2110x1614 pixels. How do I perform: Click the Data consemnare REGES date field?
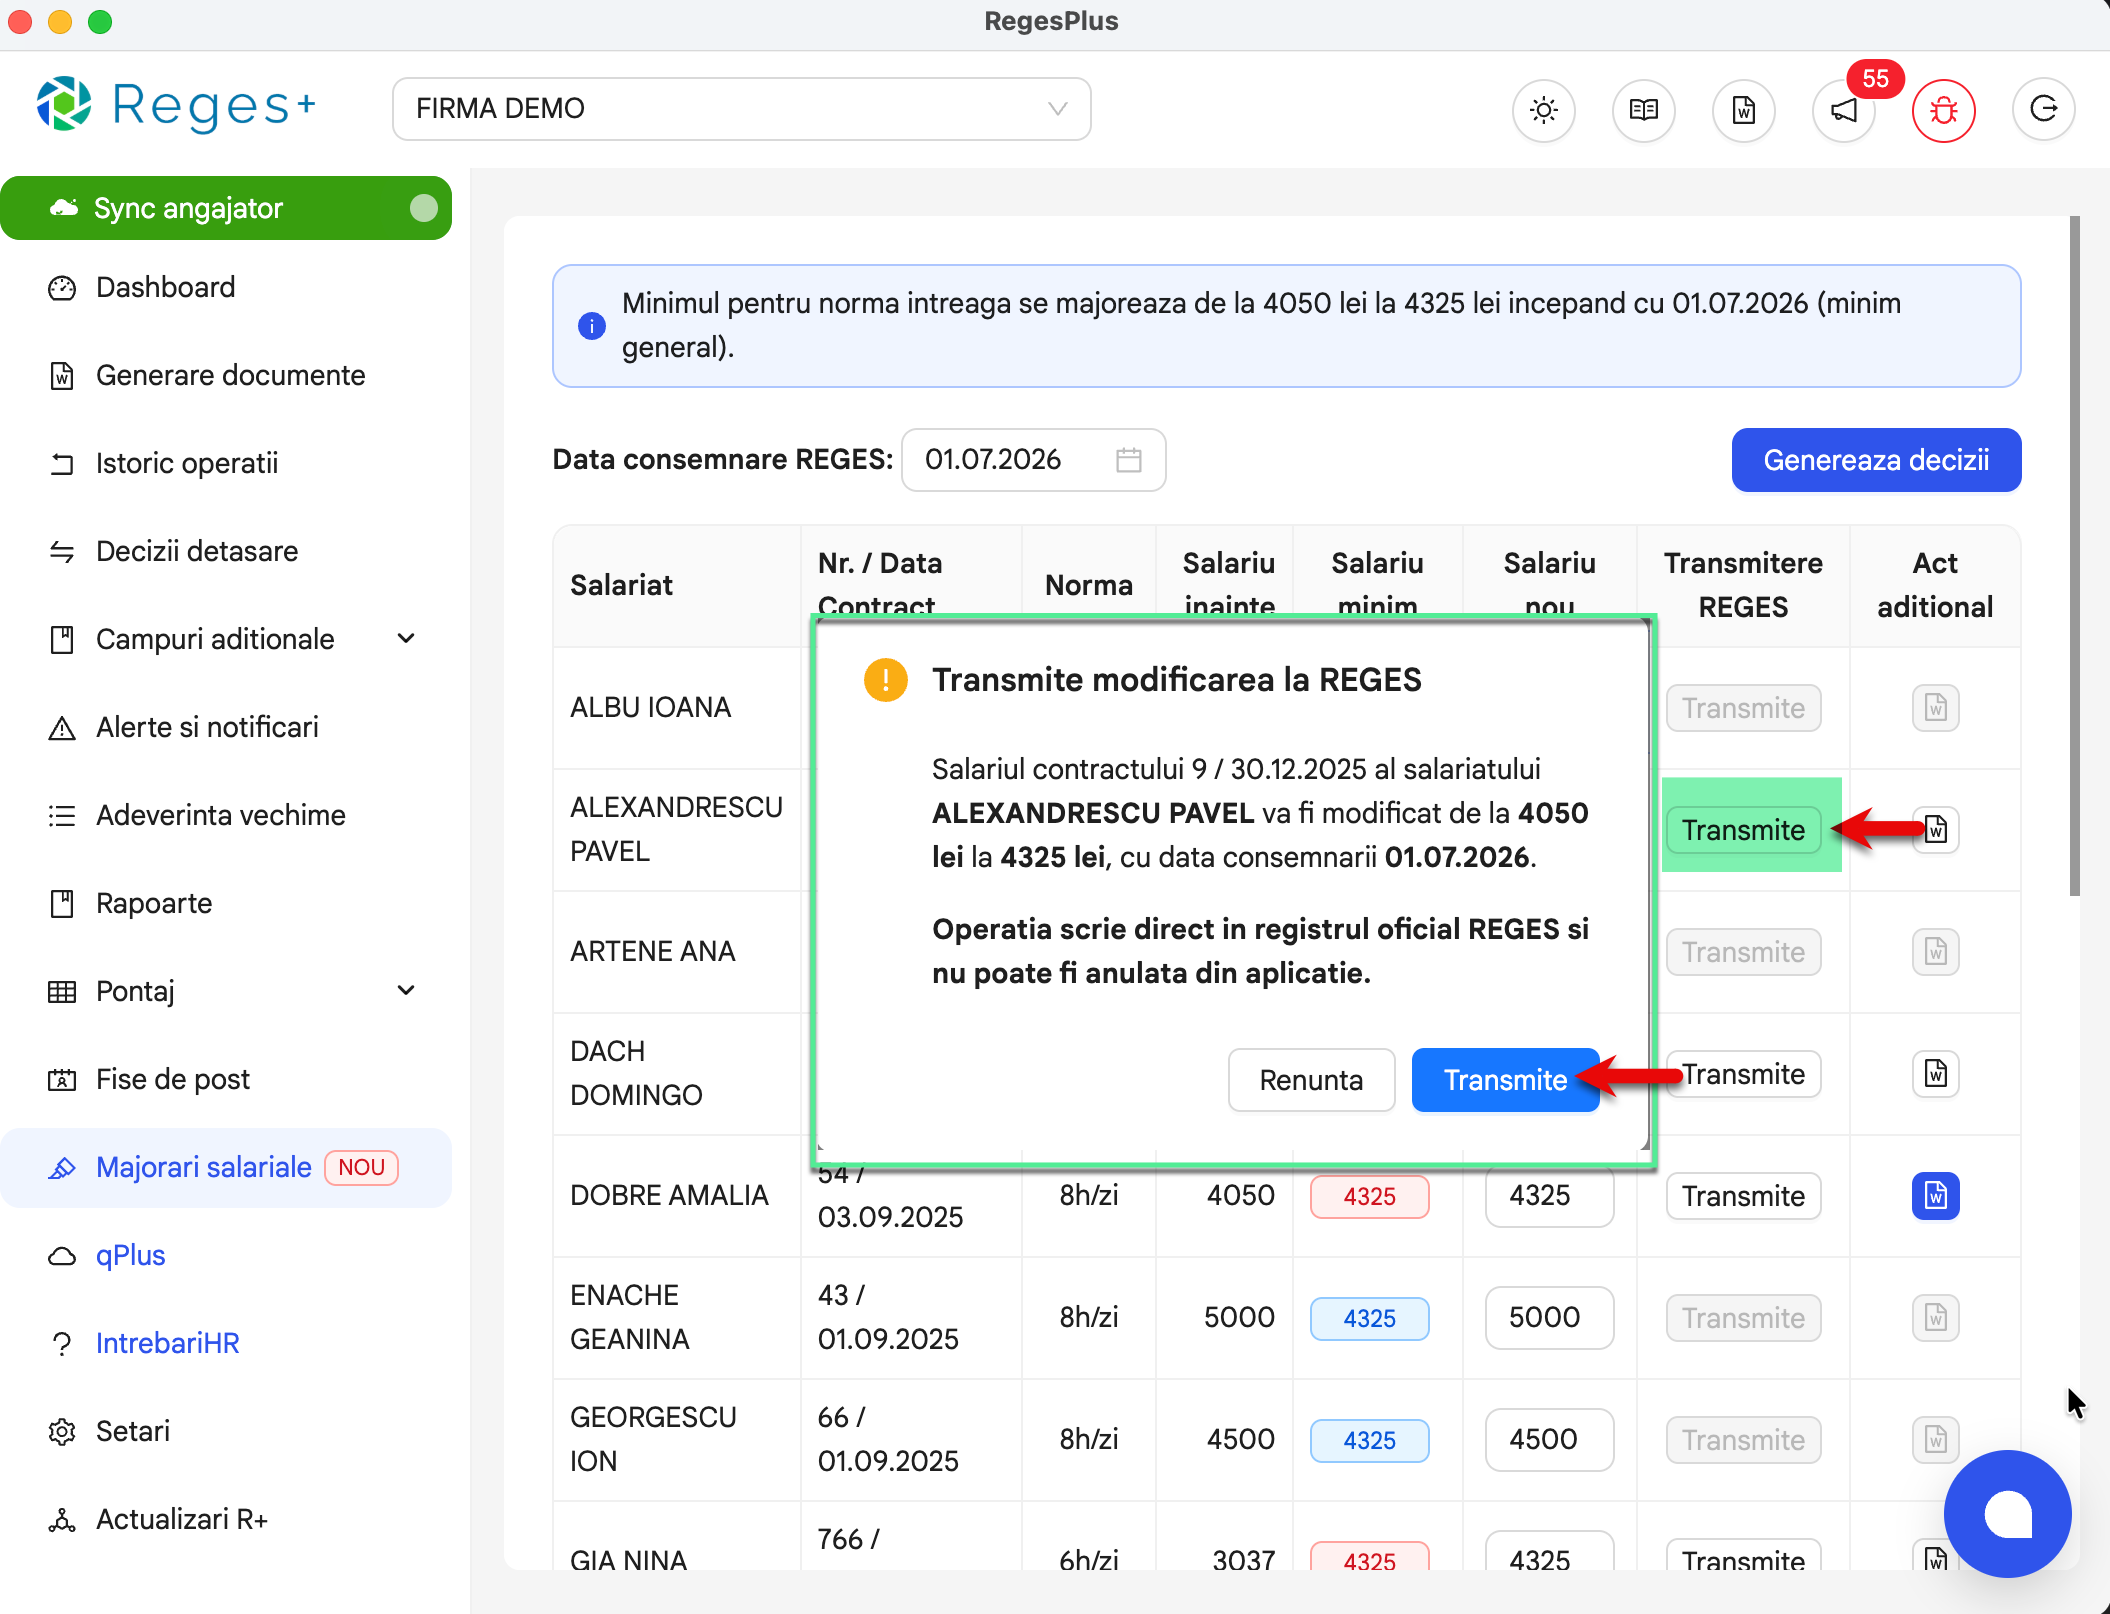(x=1033, y=460)
